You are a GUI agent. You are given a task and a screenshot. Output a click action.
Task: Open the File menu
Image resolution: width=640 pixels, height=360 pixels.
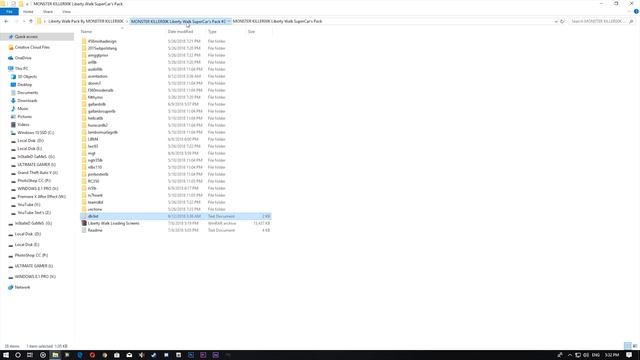pyautogui.click(x=9, y=12)
